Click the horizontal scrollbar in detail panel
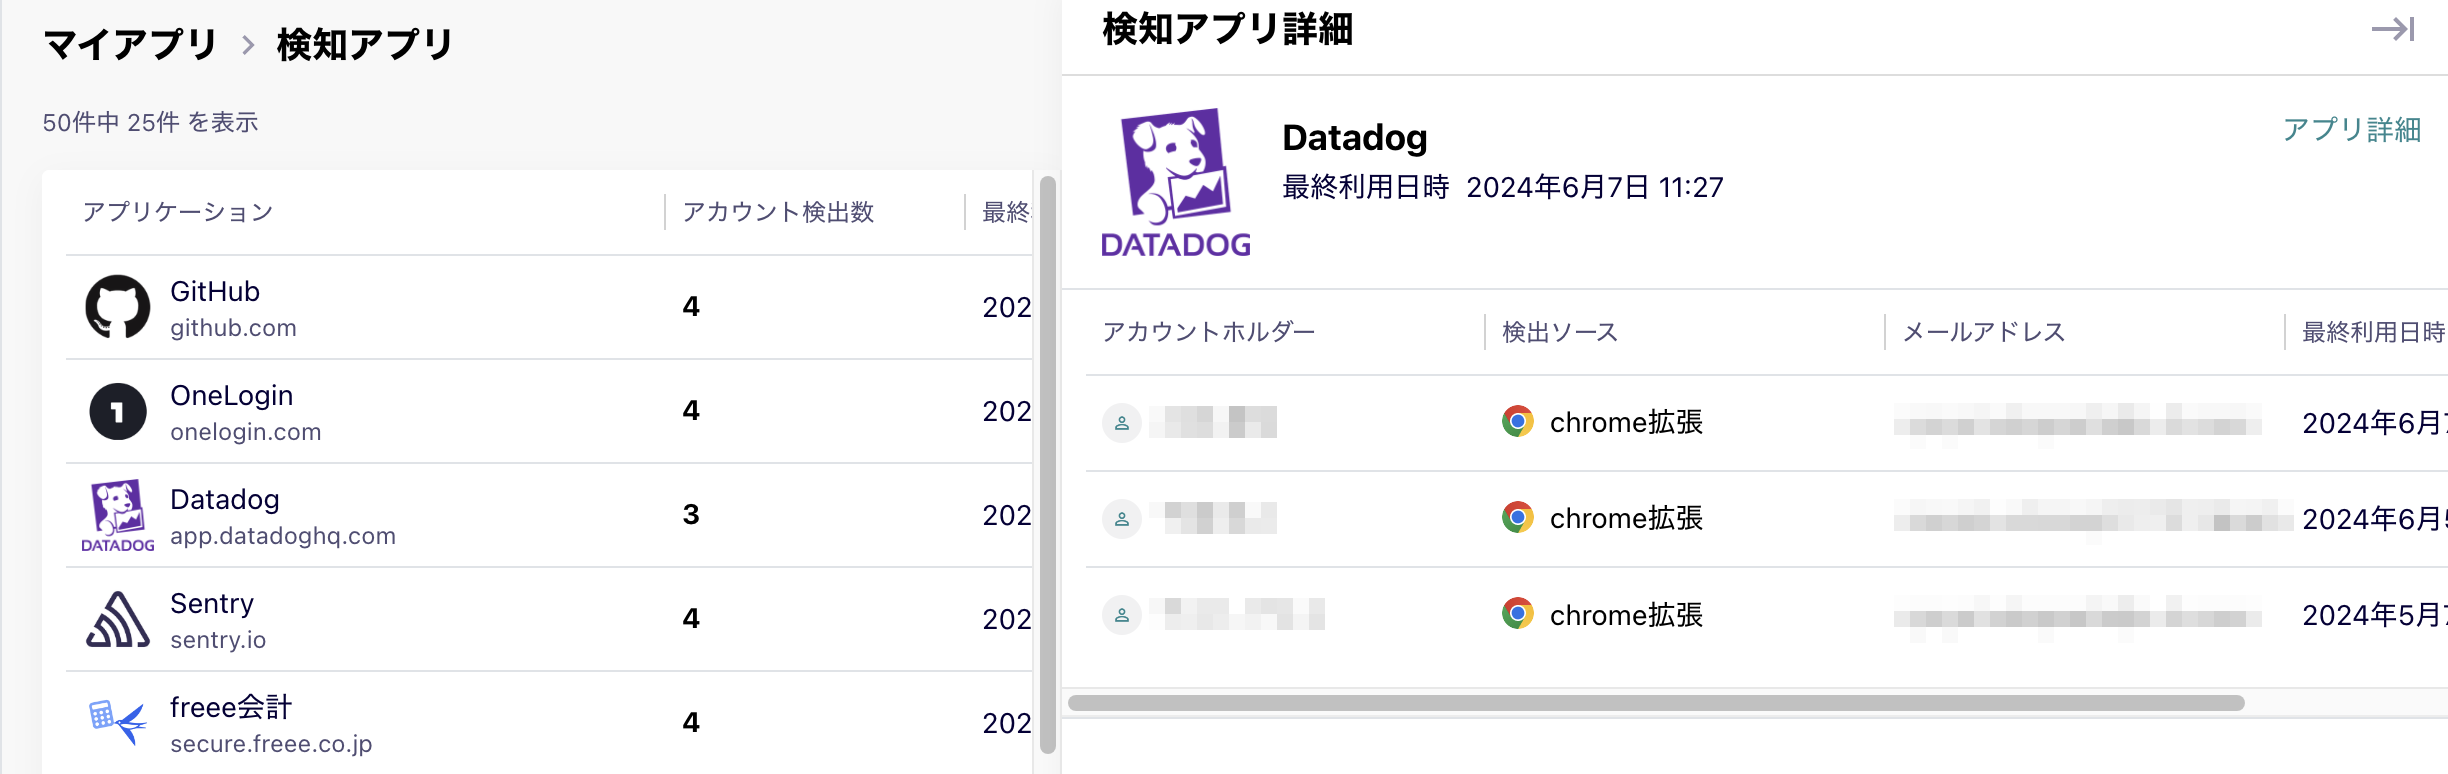Screen dimensions: 2448x774 1656,703
